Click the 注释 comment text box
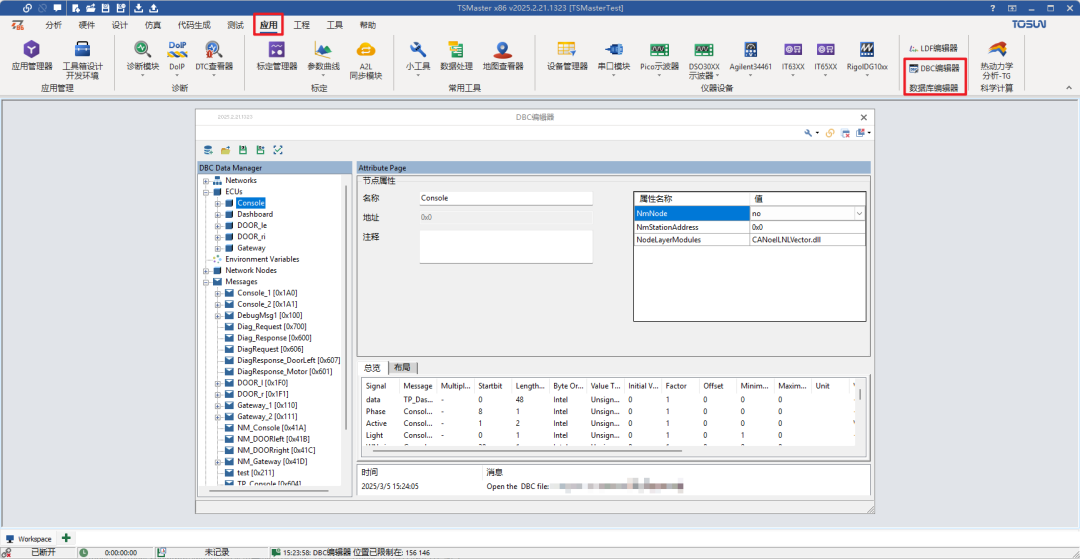The height and width of the screenshot is (559, 1080). (506, 246)
